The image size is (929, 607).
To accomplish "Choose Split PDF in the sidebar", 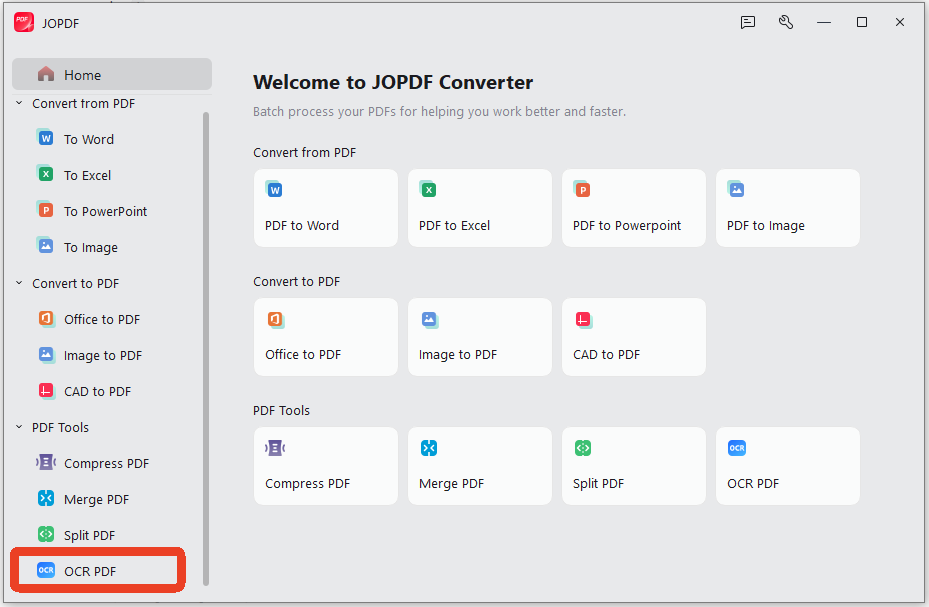I will tap(89, 535).
